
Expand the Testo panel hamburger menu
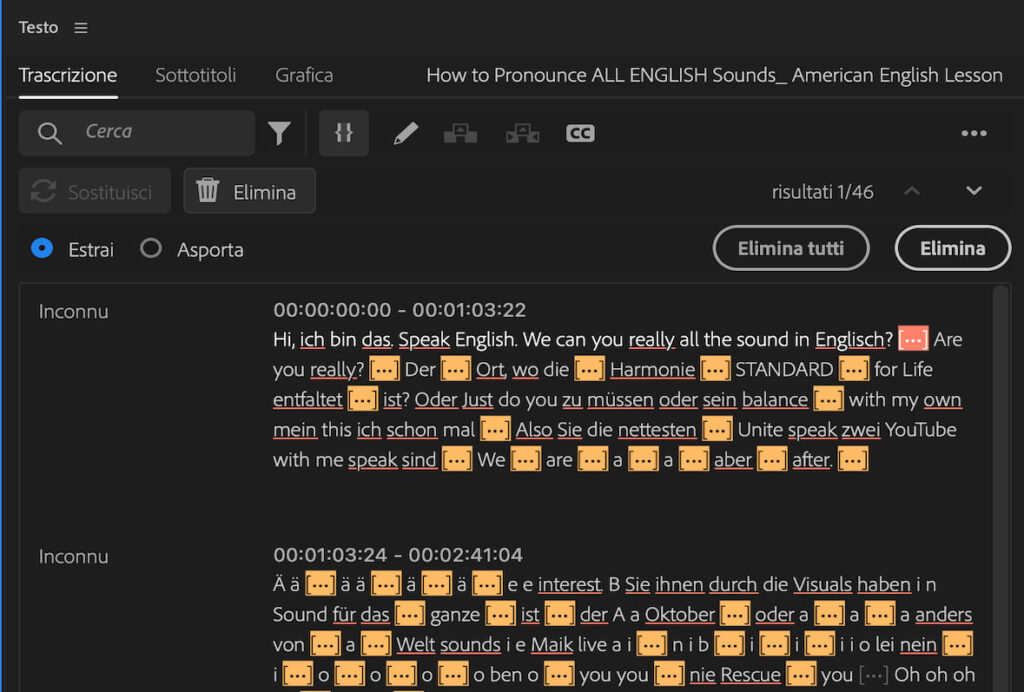(x=79, y=27)
